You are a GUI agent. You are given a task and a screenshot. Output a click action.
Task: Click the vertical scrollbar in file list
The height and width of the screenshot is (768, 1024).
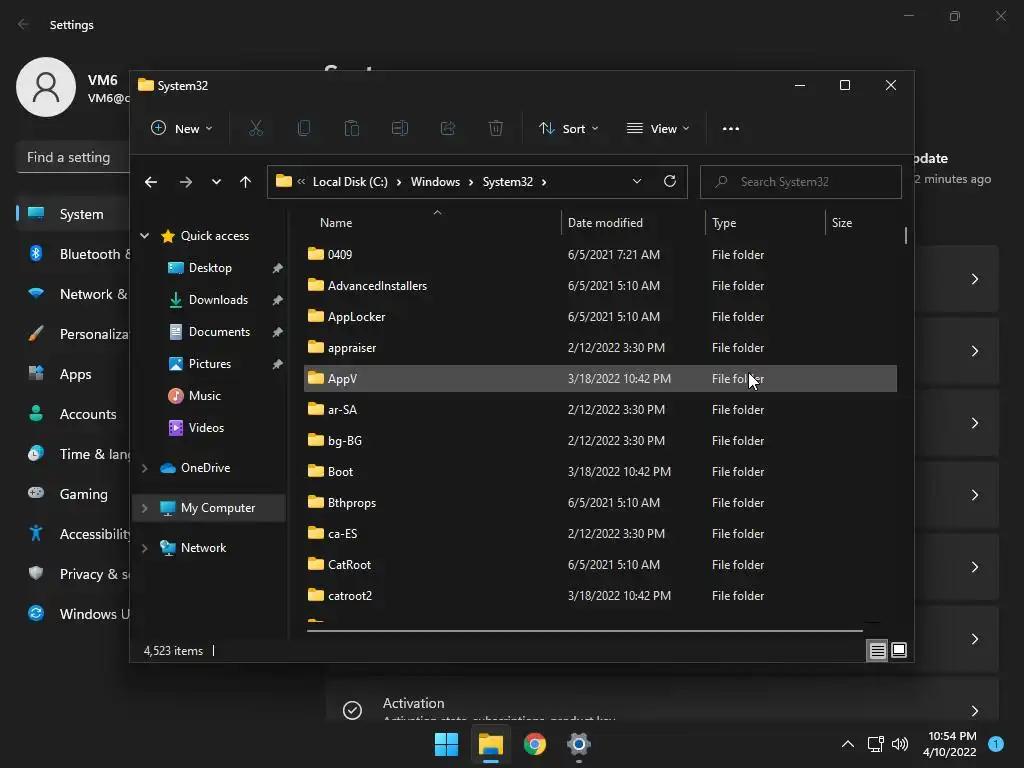[906, 236]
